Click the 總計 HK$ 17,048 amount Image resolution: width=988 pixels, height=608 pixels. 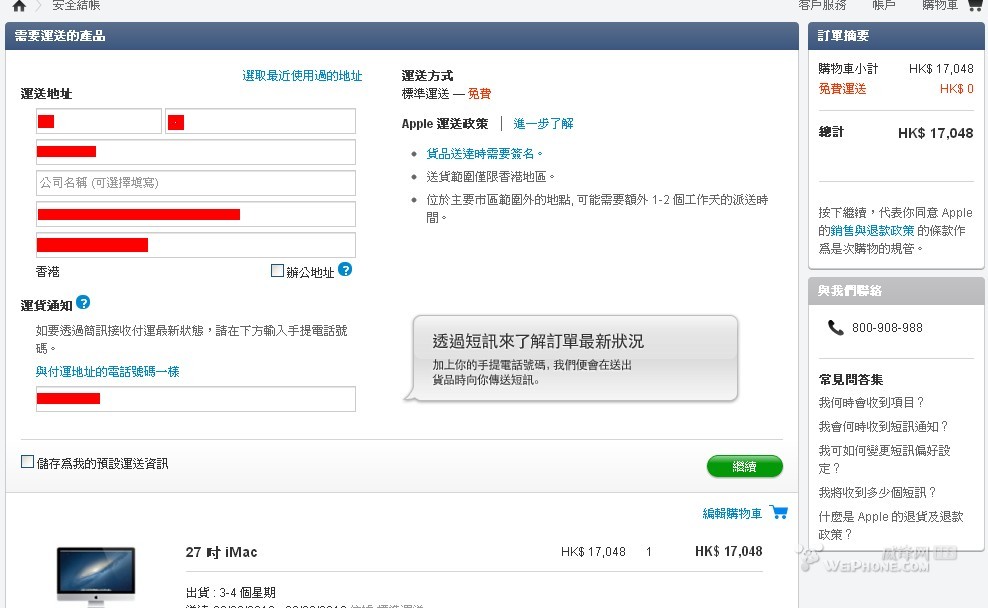pyautogui.click(x=936, y=133)
